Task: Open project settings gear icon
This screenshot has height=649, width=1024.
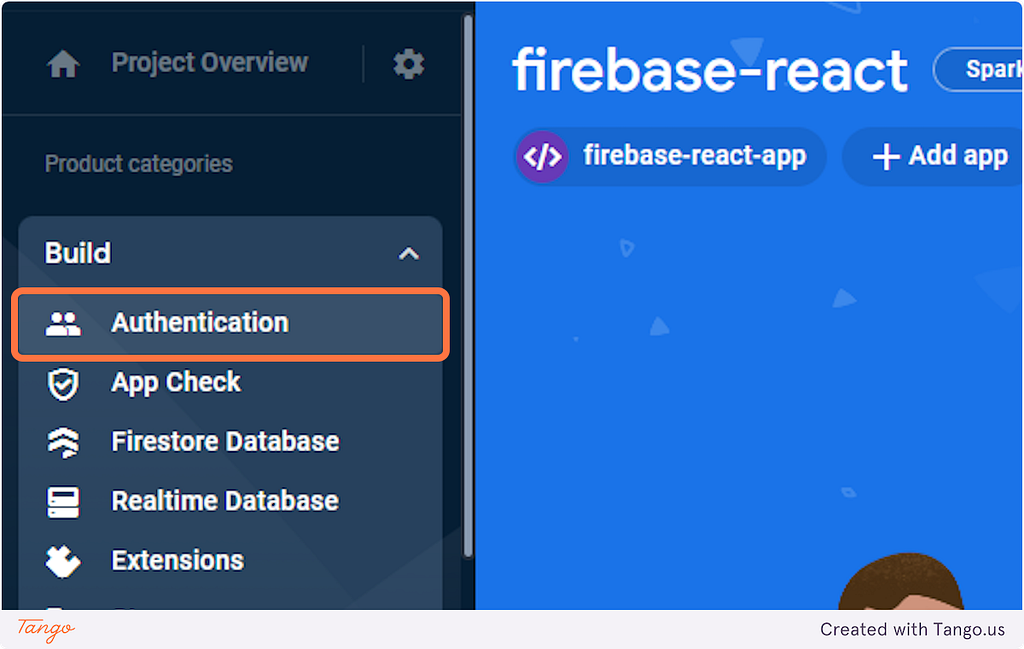Action: click(409, 64)
